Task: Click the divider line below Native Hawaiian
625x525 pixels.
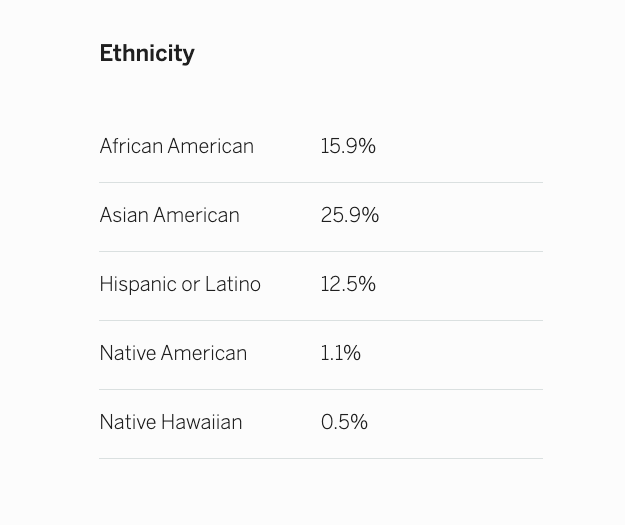Action: click(x=321, y=458)
